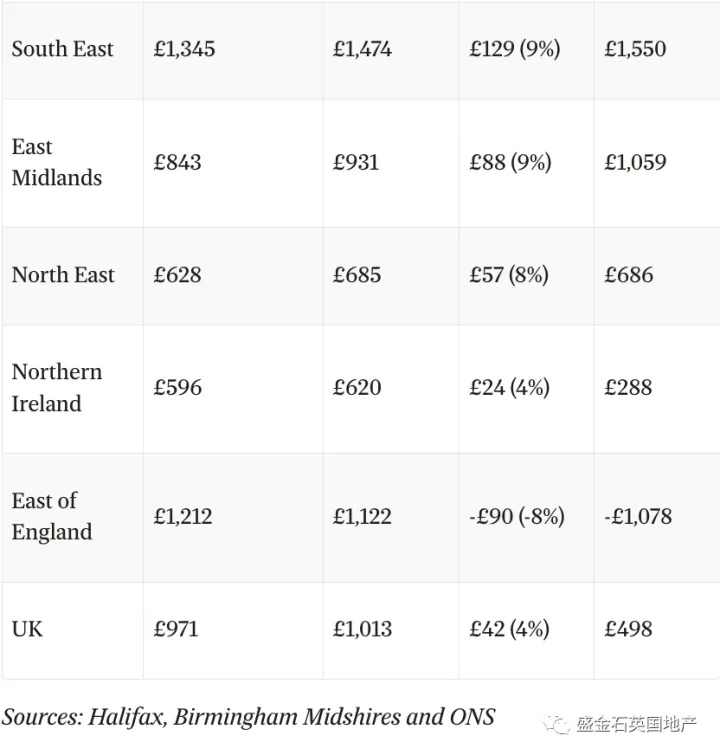Select the South East row label

[63, 49]
